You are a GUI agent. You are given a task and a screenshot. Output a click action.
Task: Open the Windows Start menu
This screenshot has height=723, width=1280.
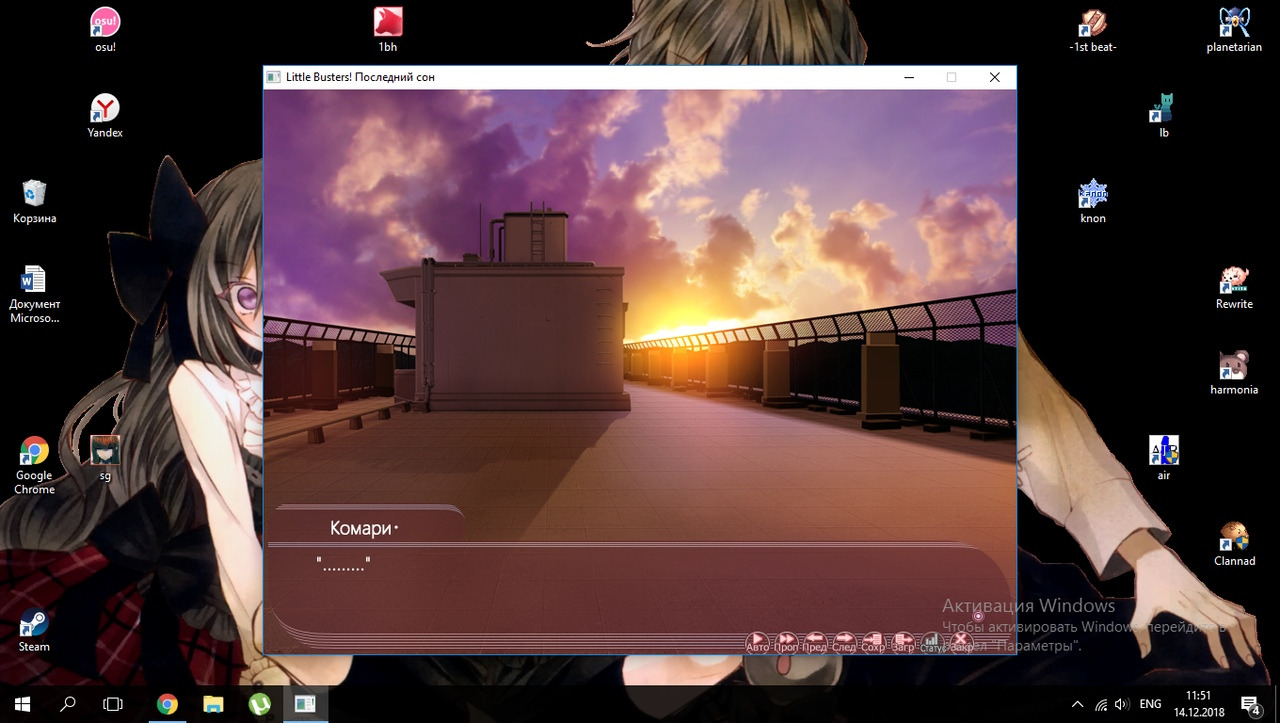22,704
